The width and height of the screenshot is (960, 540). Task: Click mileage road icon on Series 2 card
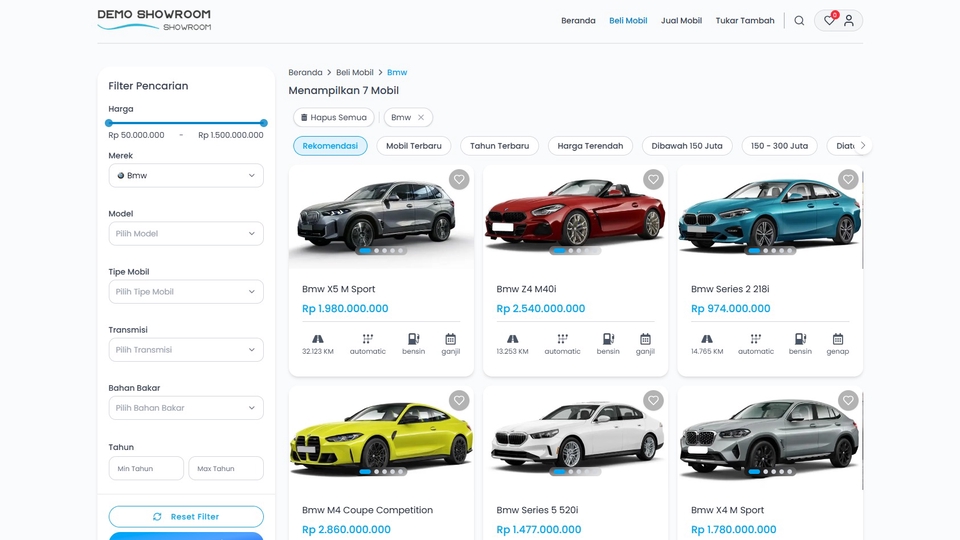(707, 339)
